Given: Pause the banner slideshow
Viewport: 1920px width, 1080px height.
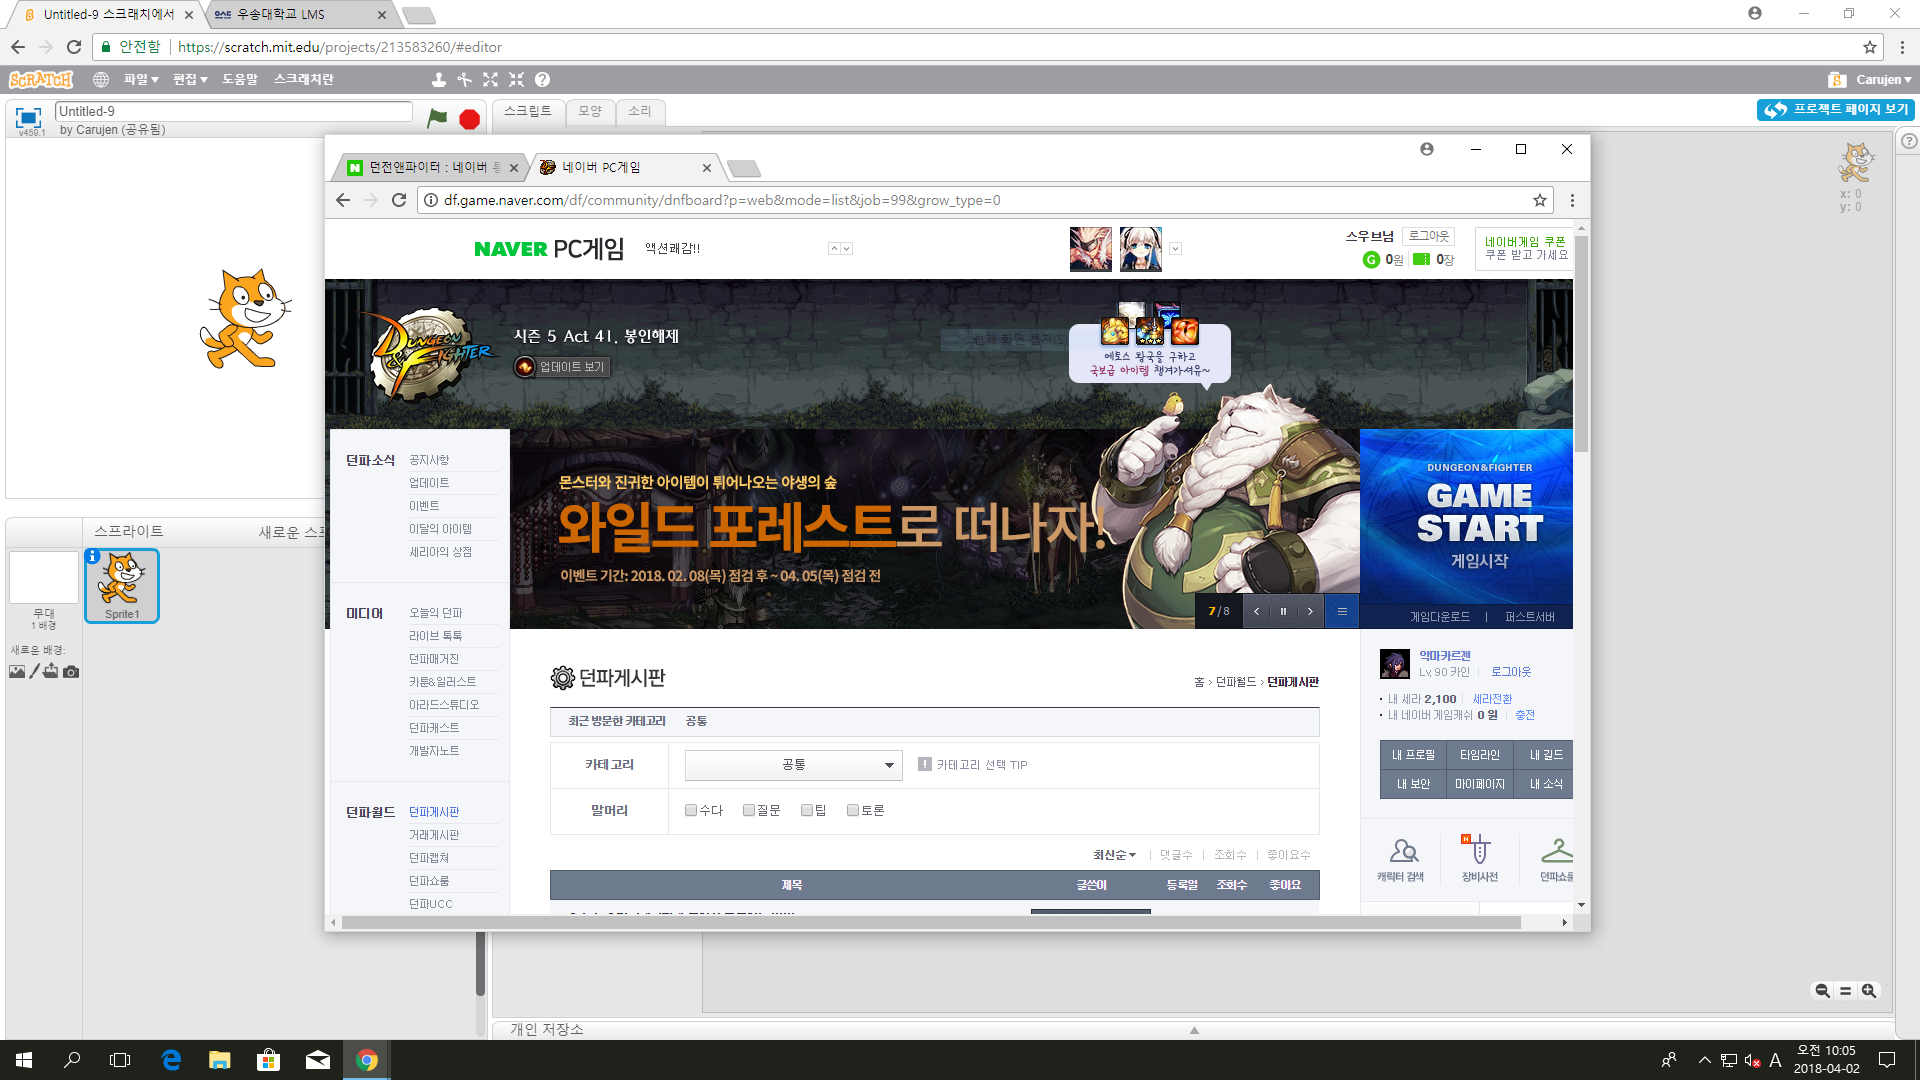Looking at the screenshot, I should tap(1283, 611).
